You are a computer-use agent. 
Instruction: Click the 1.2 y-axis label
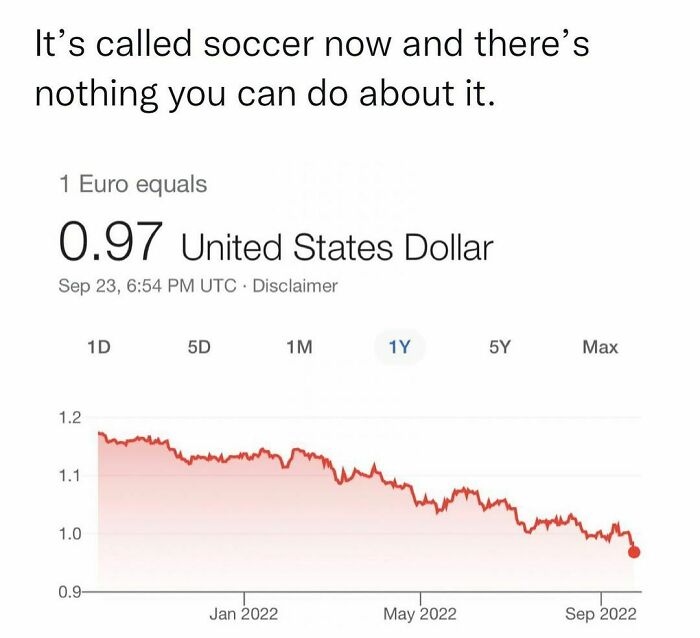coord(71,417)
